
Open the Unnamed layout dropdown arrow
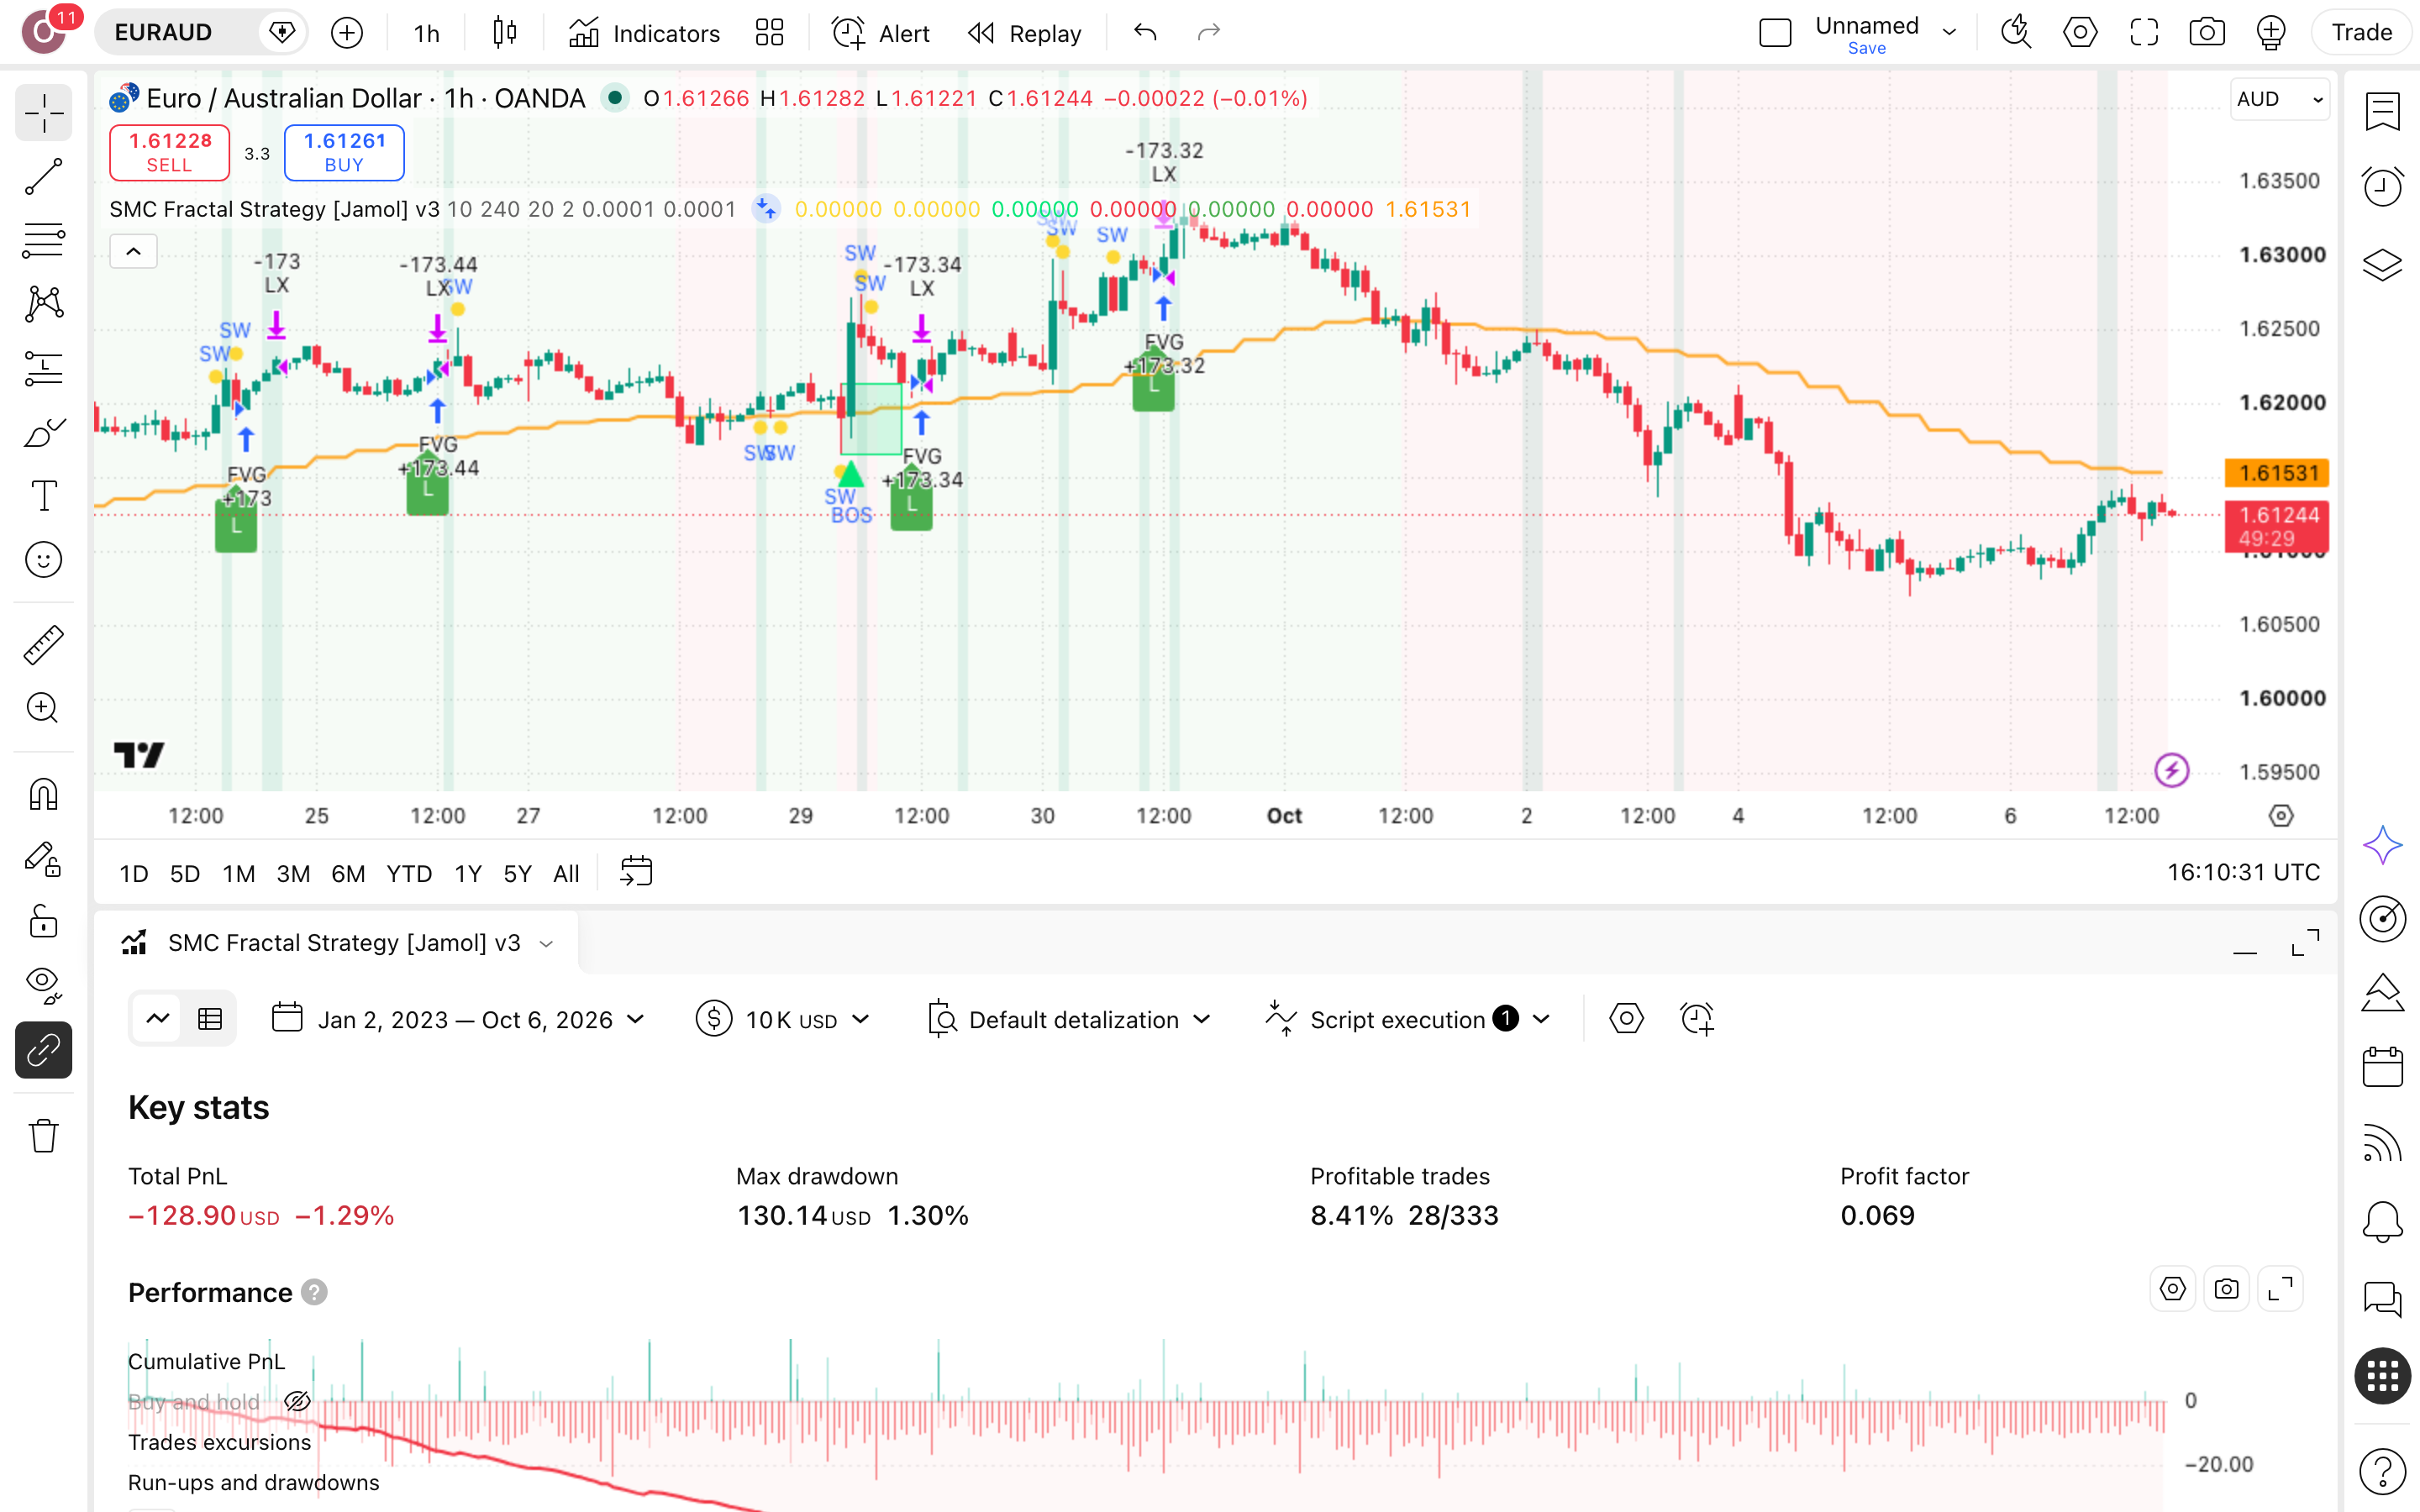coord(1949,33)
